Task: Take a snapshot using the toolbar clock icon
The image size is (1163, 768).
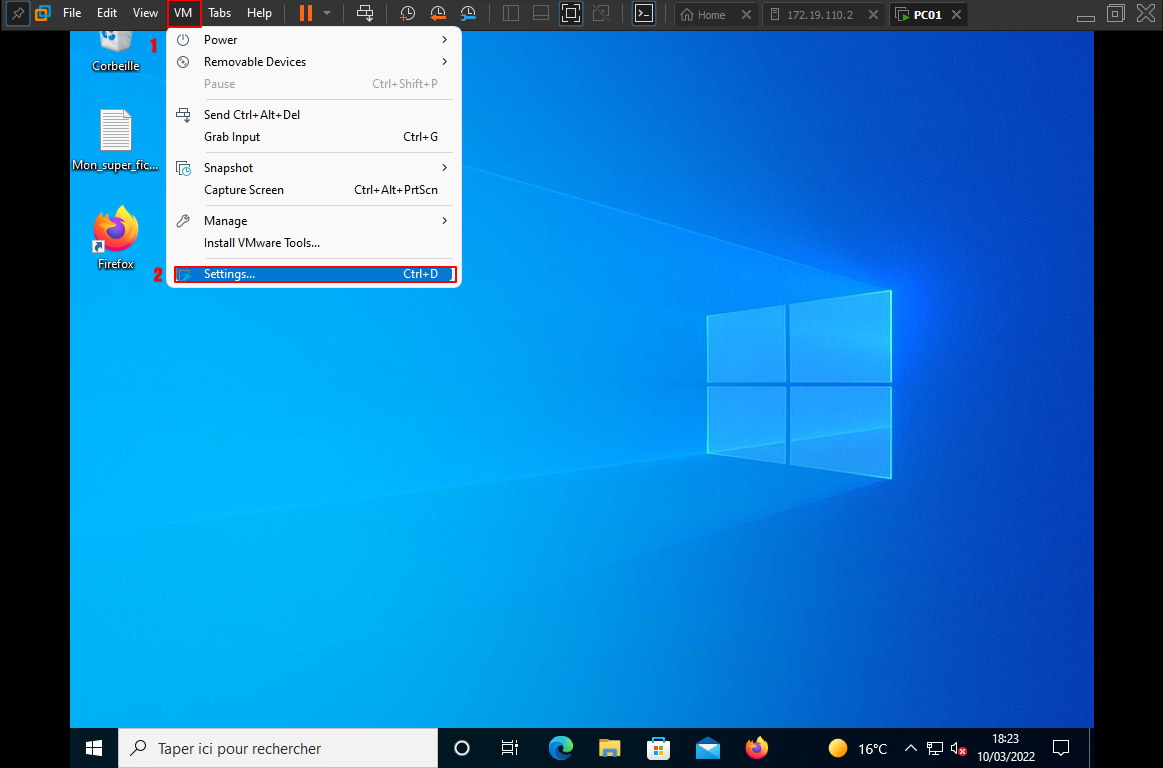Action: (408, 14)
